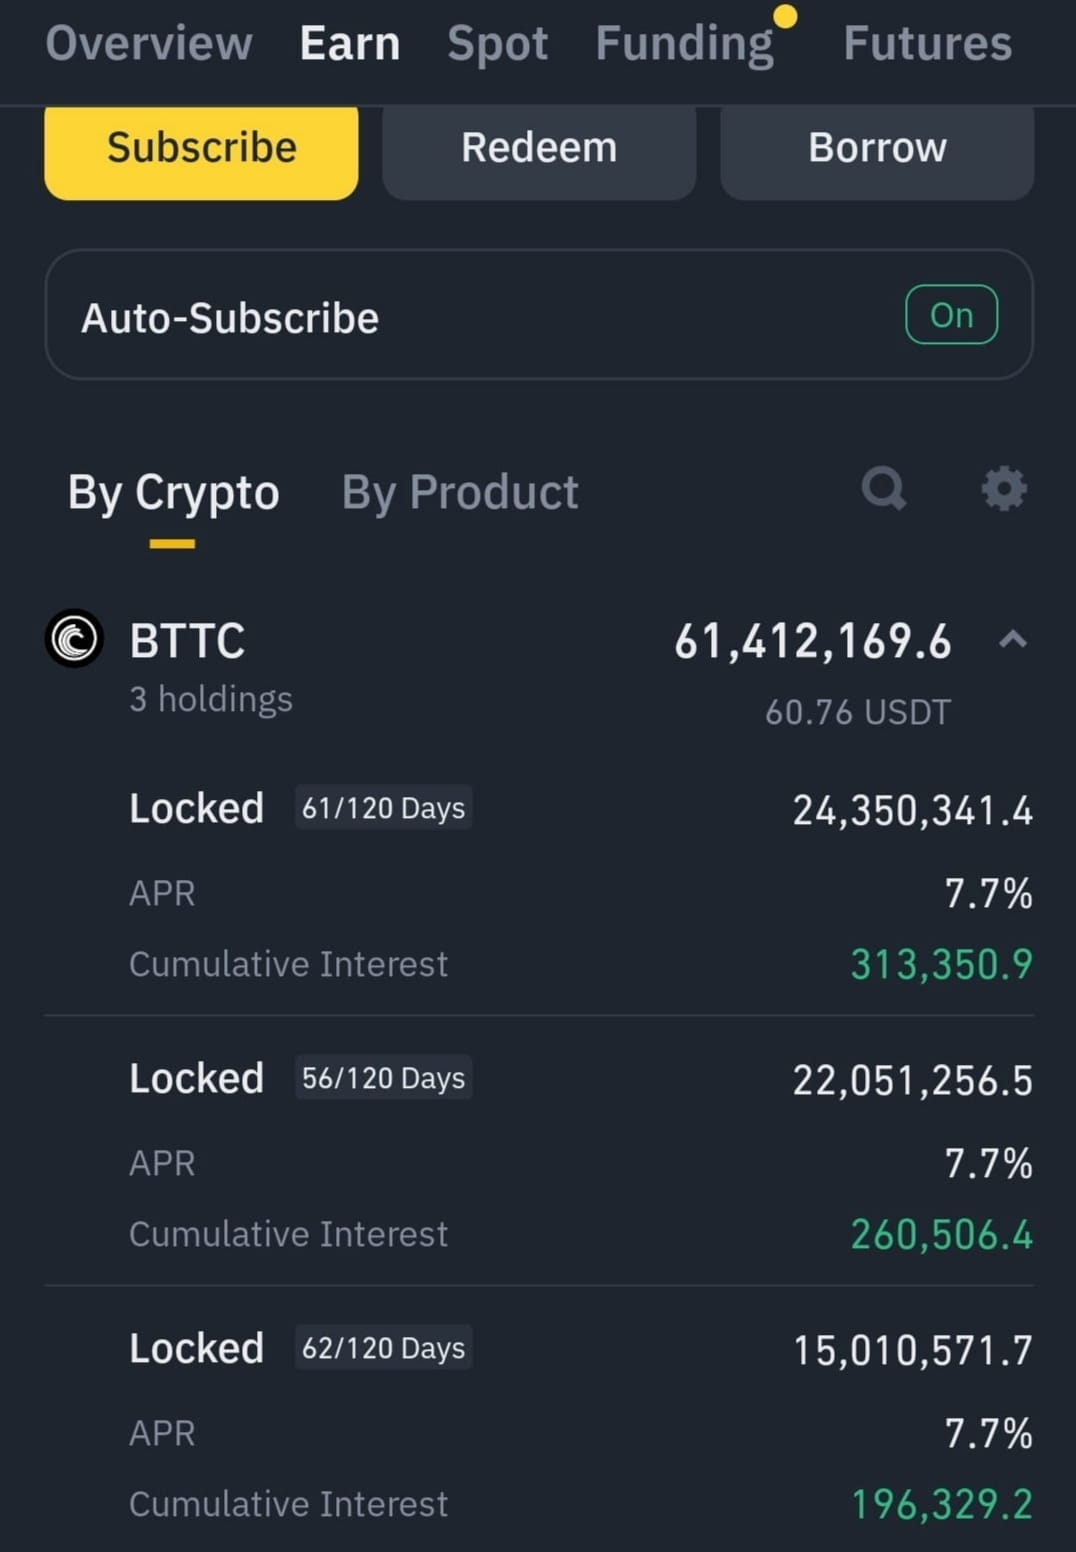
Task: Go to the Funding tab
Action: pyautogui.click(x=684, y=43)
